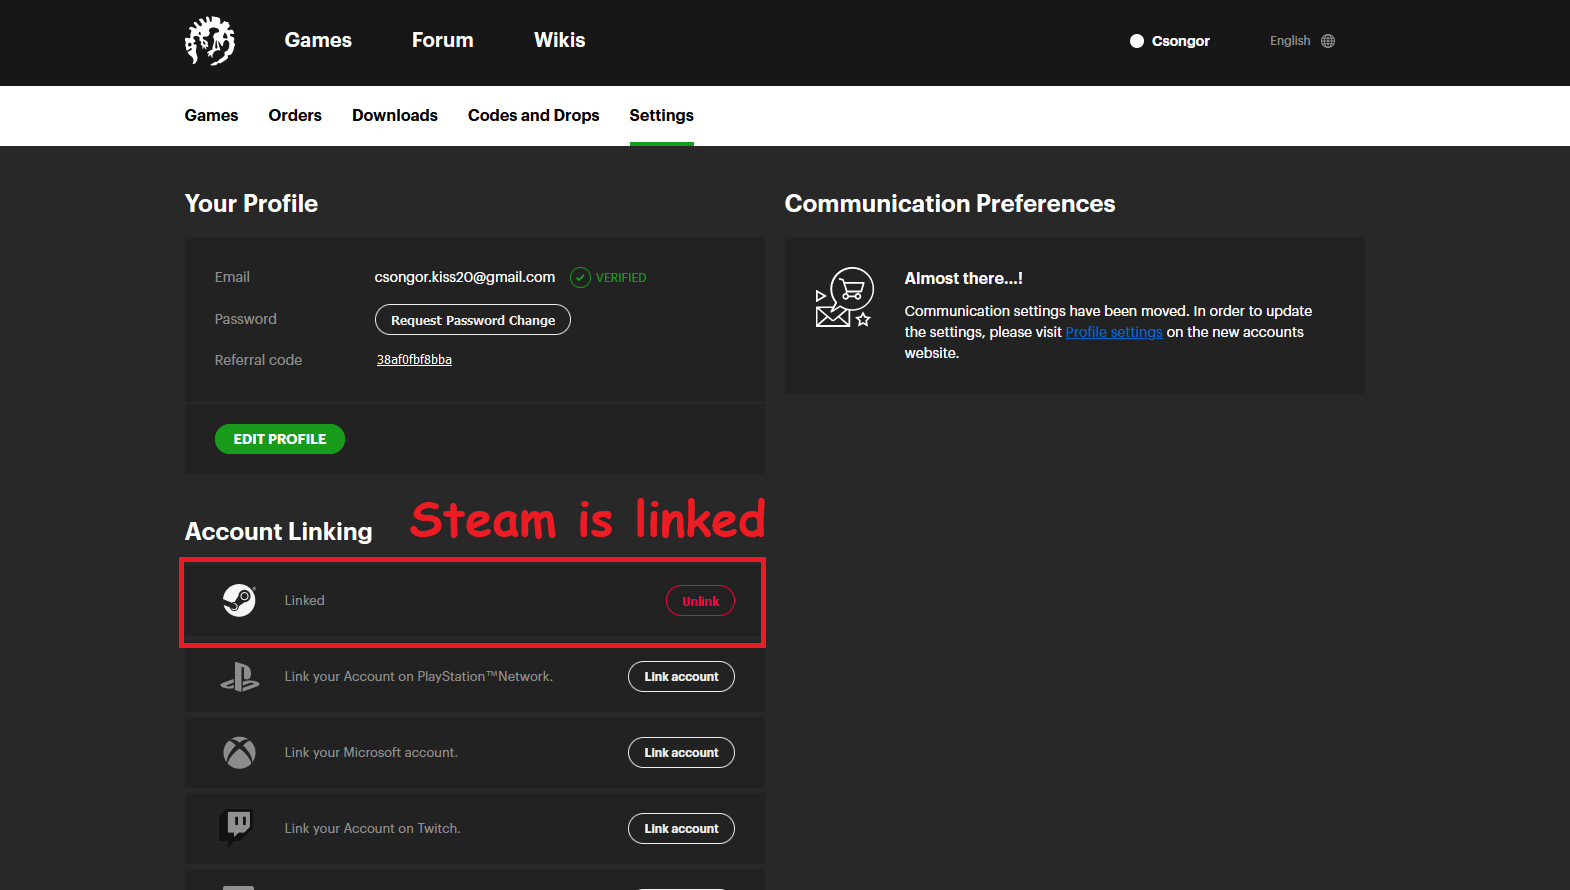Click 'Link your Account on Twitch.' text
Image resolution: width=1570 pixels, height=890 pixels.
click(x=372, y=829)
